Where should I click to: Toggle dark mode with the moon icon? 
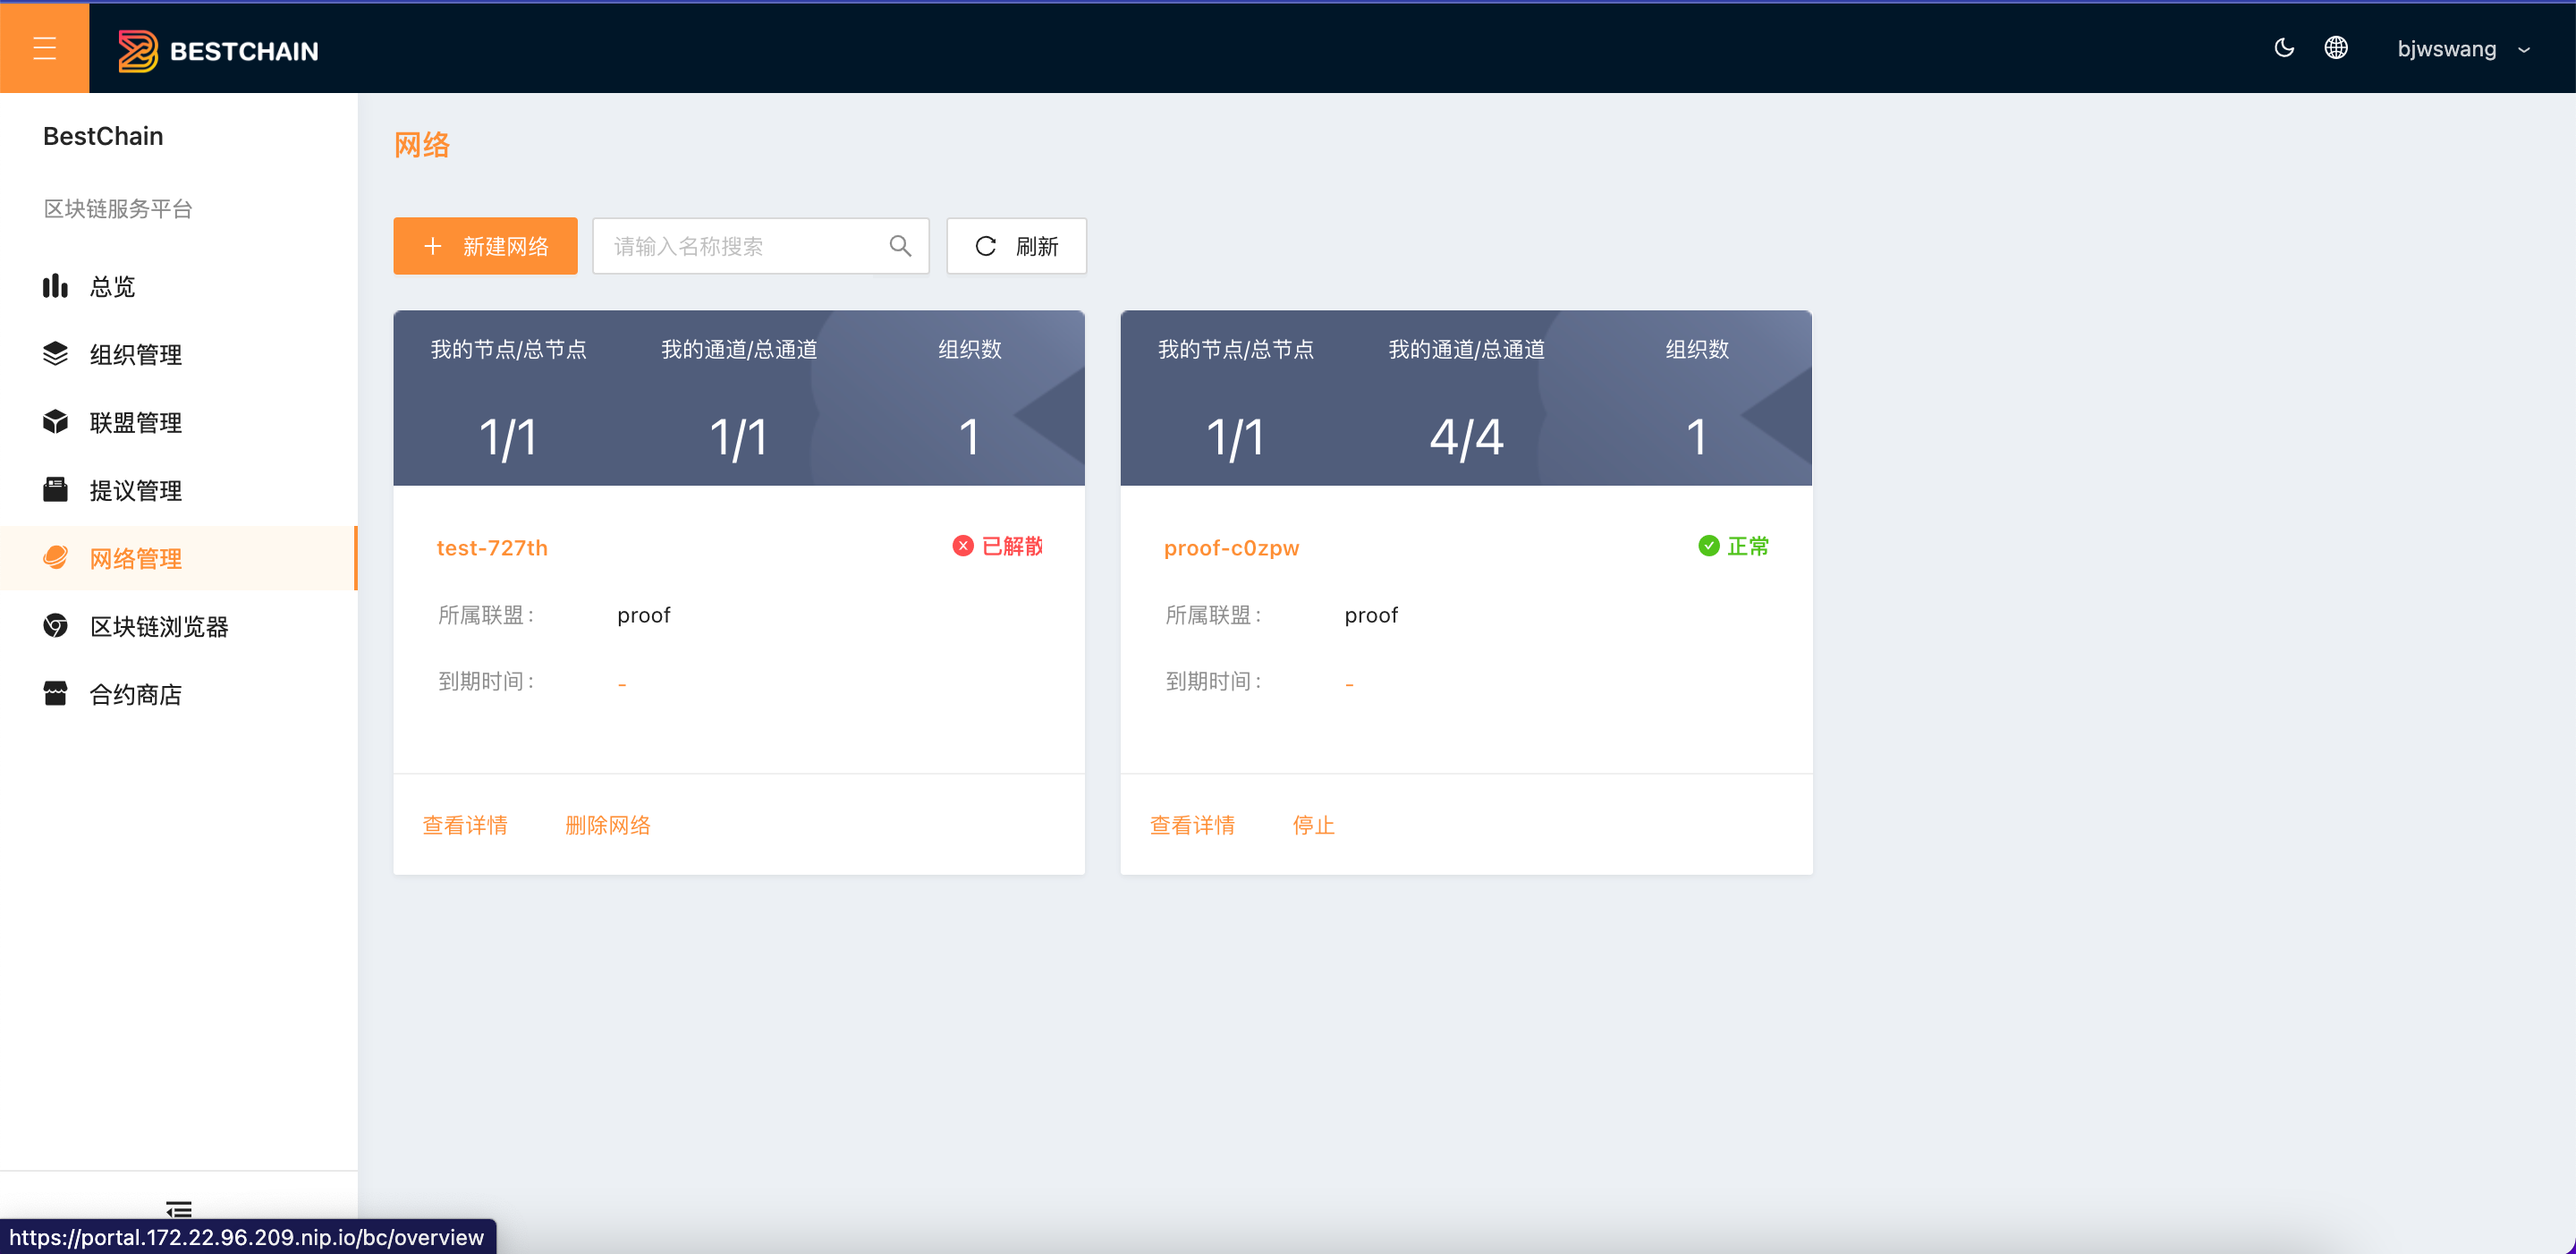point(2284,48)
